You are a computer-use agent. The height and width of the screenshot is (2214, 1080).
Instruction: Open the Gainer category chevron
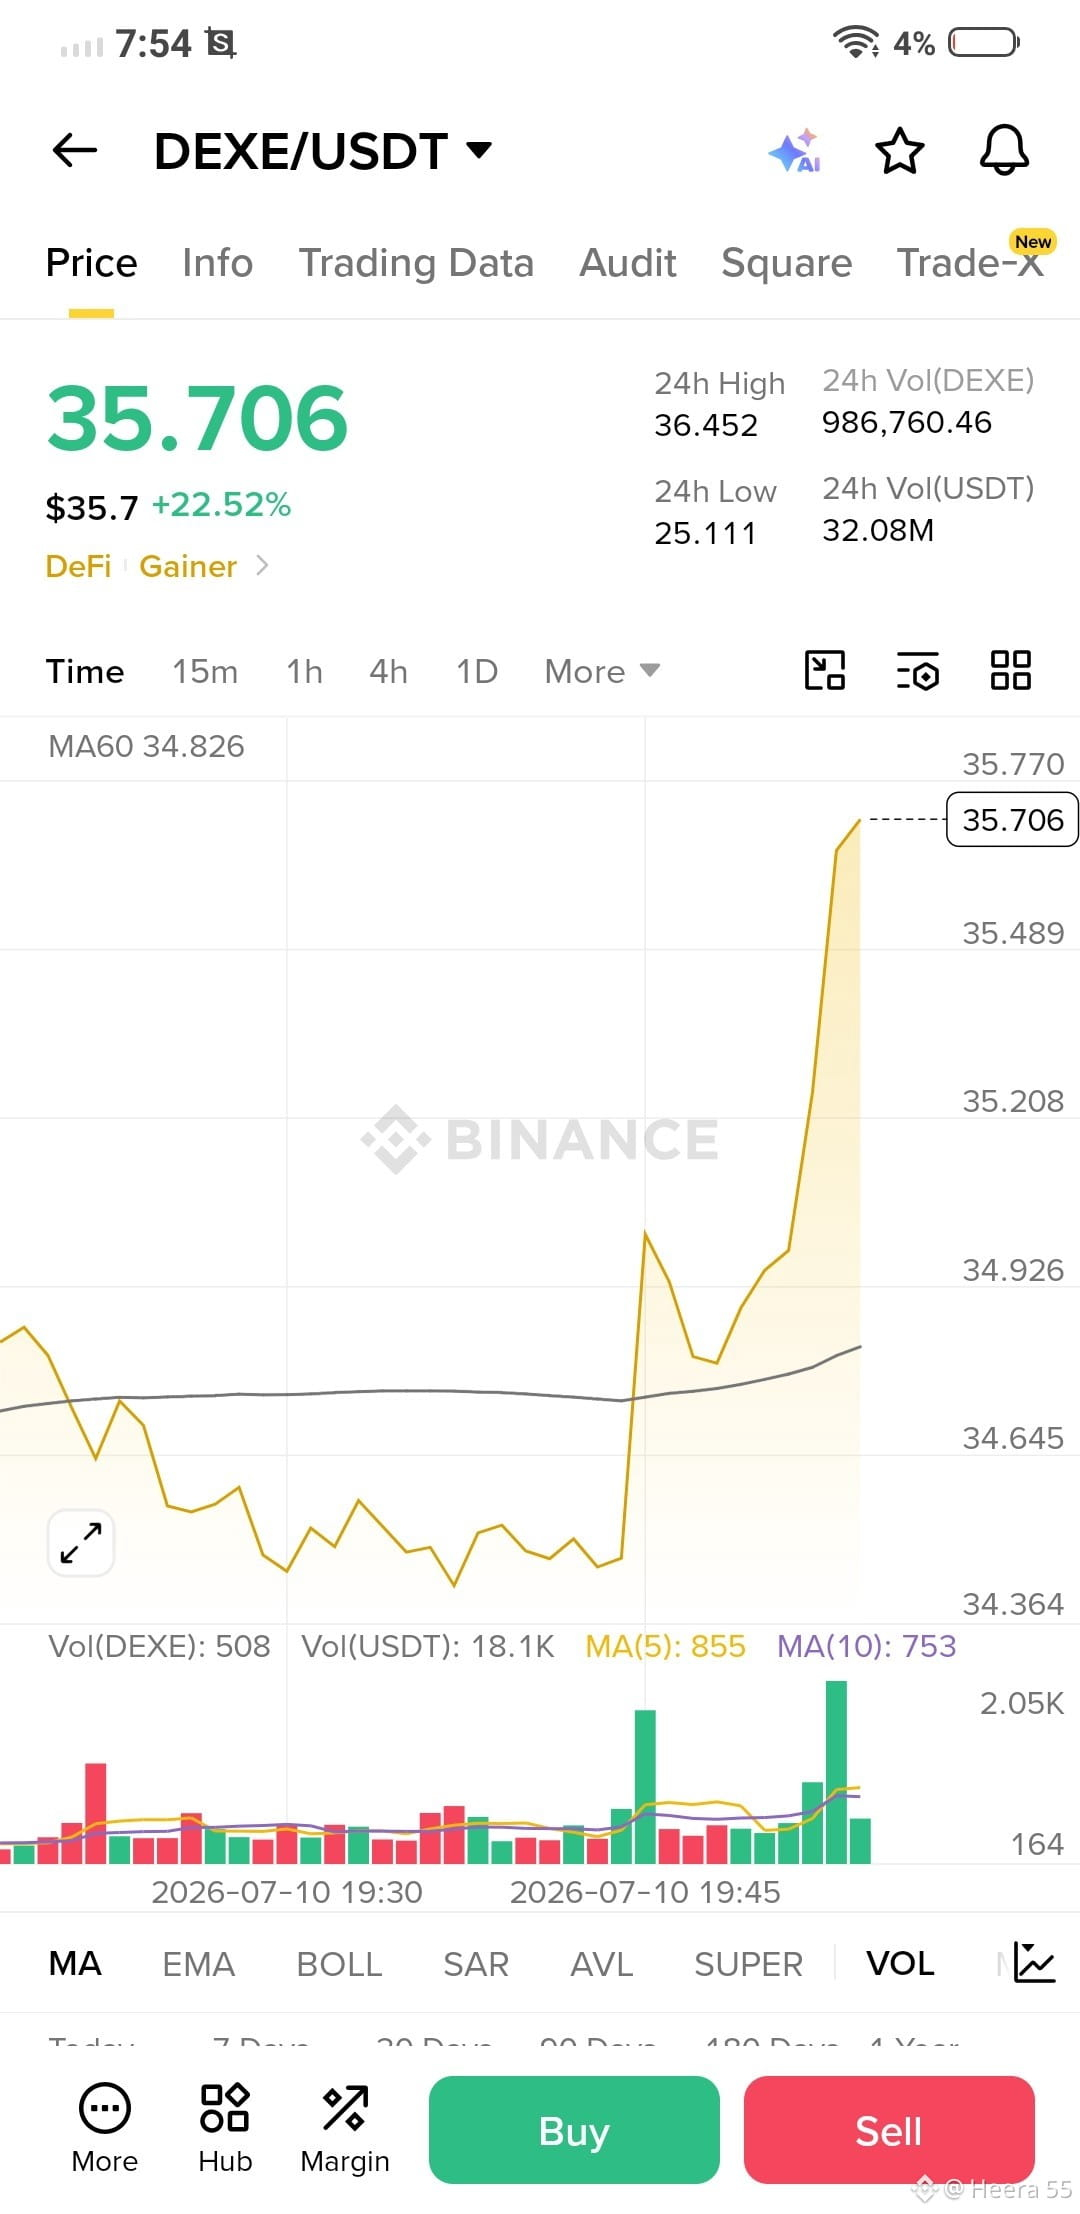click(x=262, y=566)
